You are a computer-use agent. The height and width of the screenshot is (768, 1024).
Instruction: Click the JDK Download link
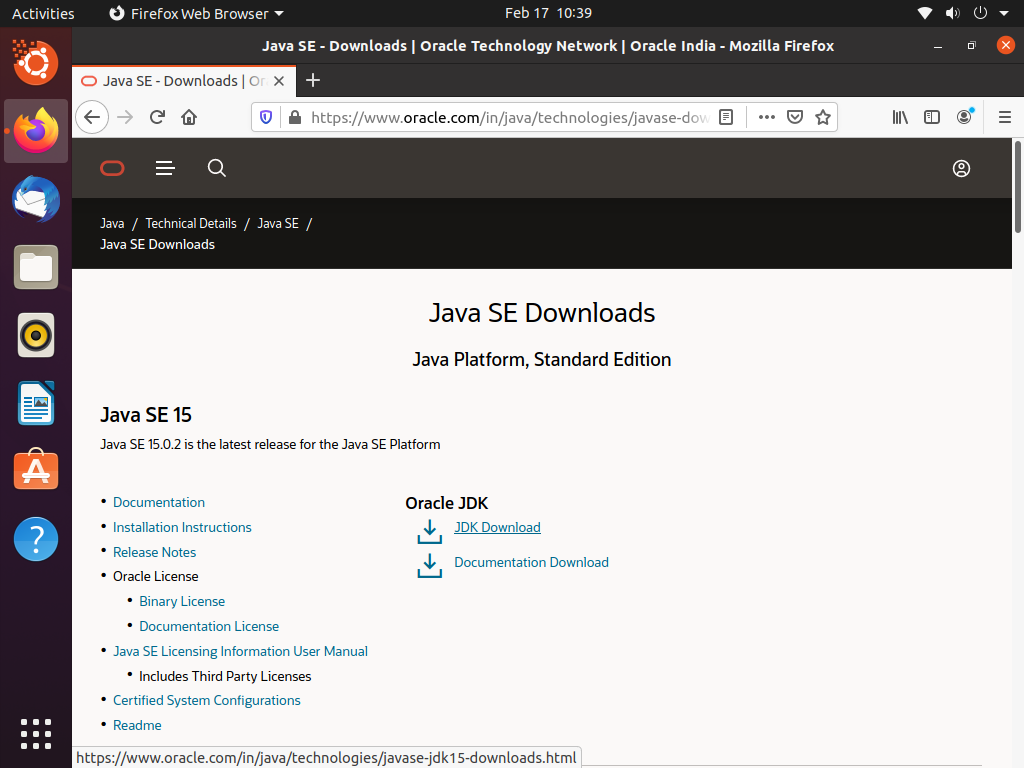pyautogui.click(x=497, y=527)
